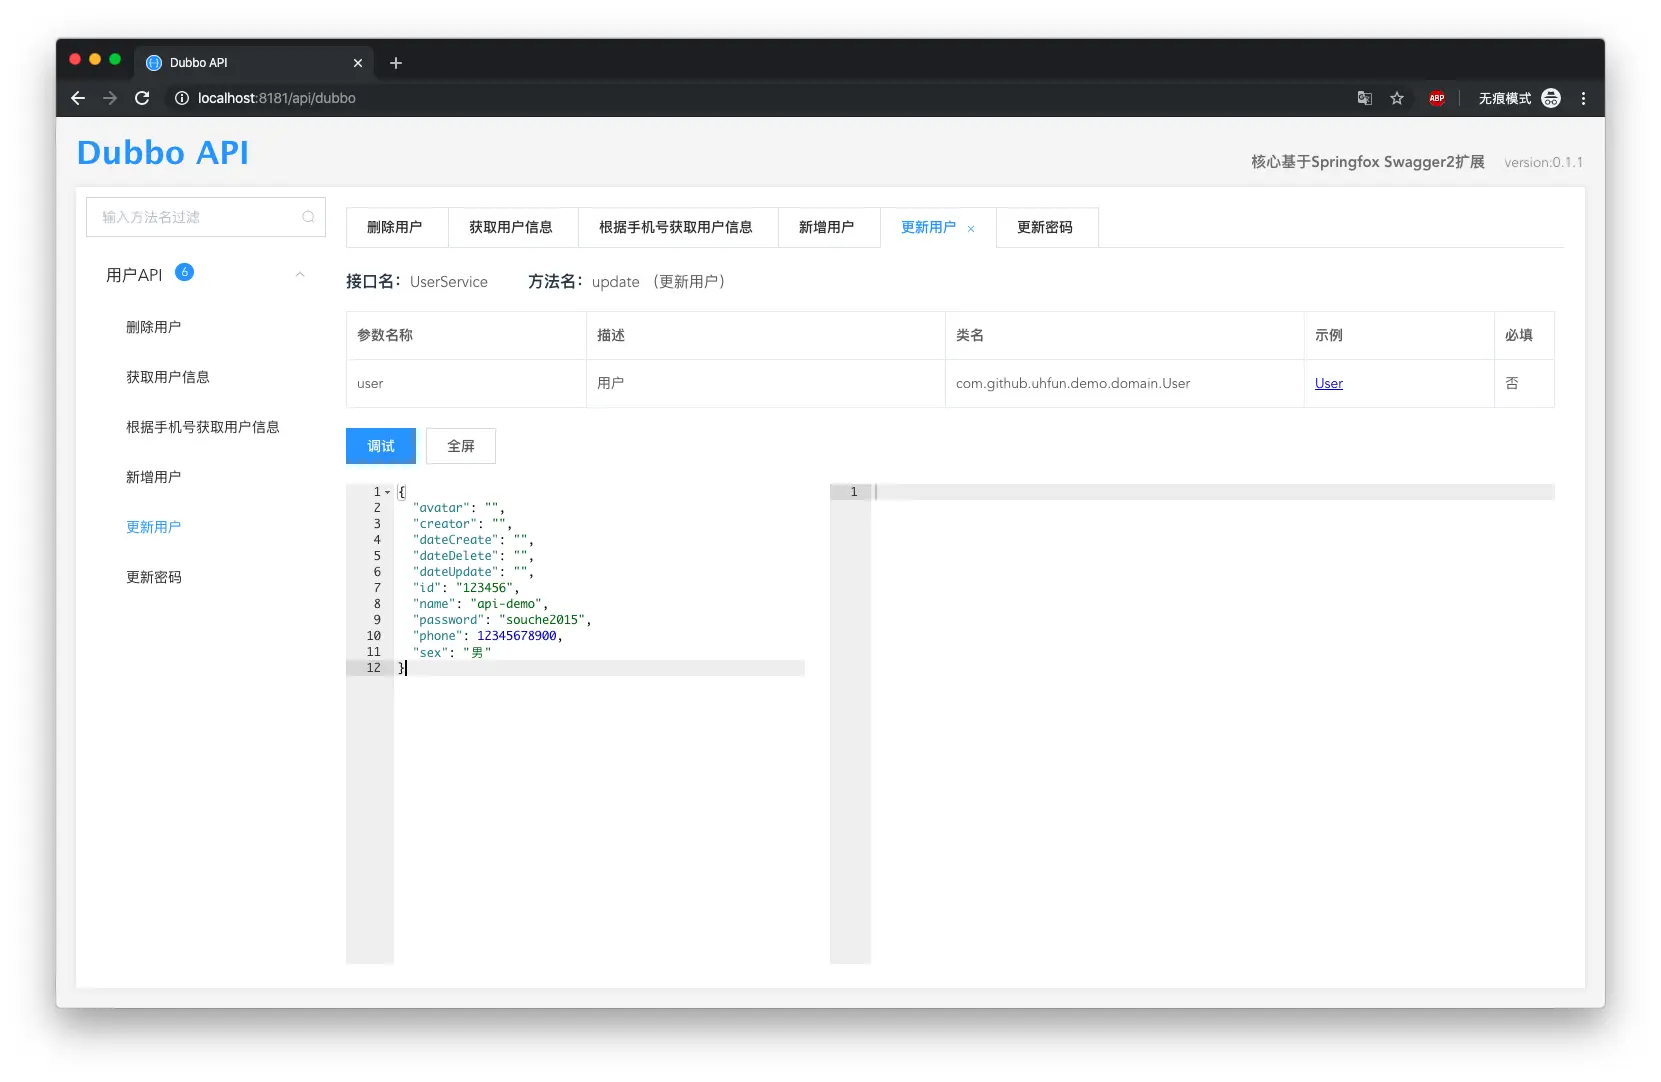Click the browser back arrow
Viewport: 1661px width, 1082px height.
(x=78, y=98)
